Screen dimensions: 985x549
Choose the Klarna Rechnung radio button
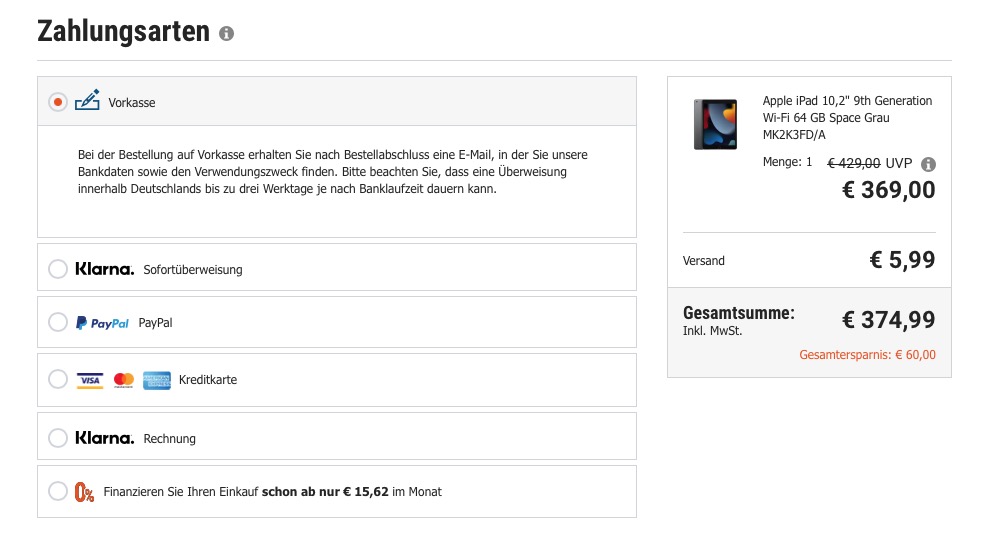click(x=58, y=438)
